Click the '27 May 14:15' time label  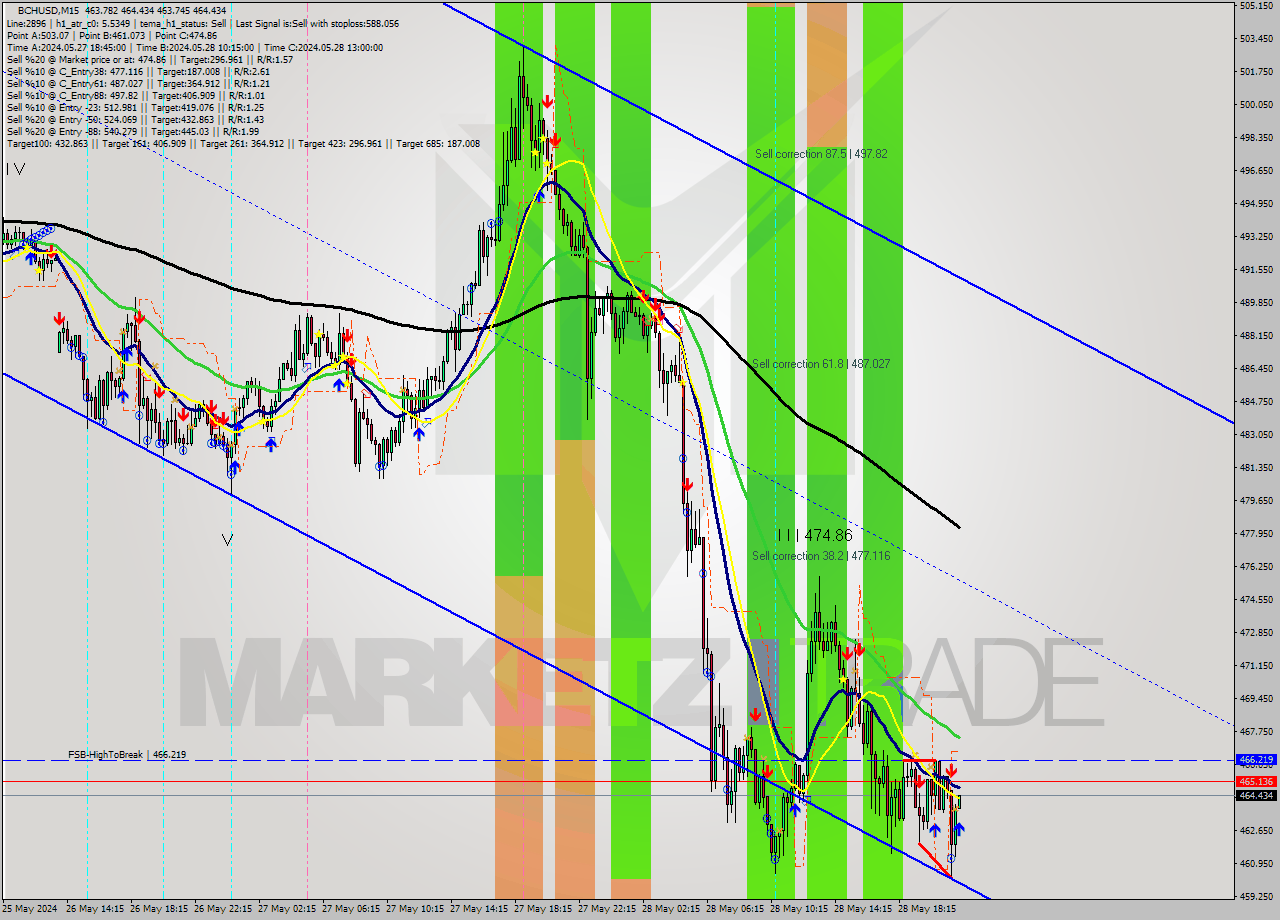(479, 909)
